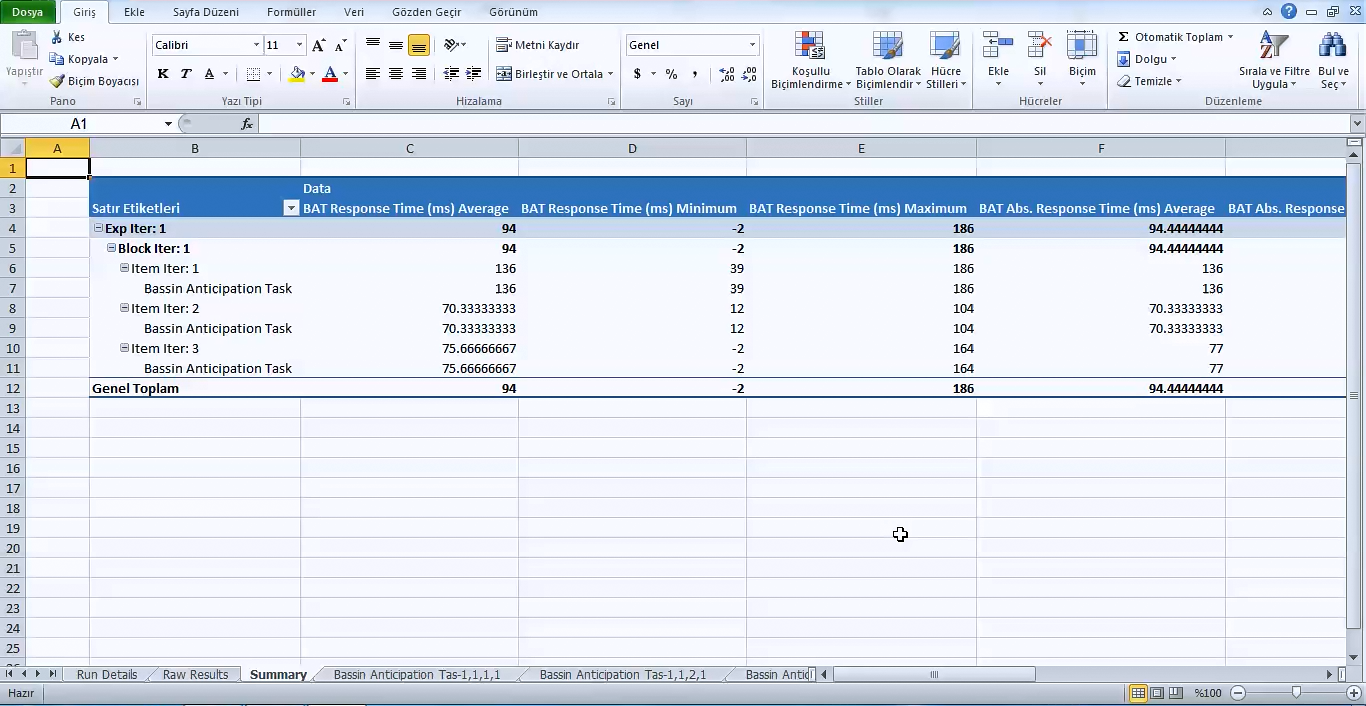Toggle Metni Kaydır wrap text
The image size is (1366, 706).
pos(538,45)
